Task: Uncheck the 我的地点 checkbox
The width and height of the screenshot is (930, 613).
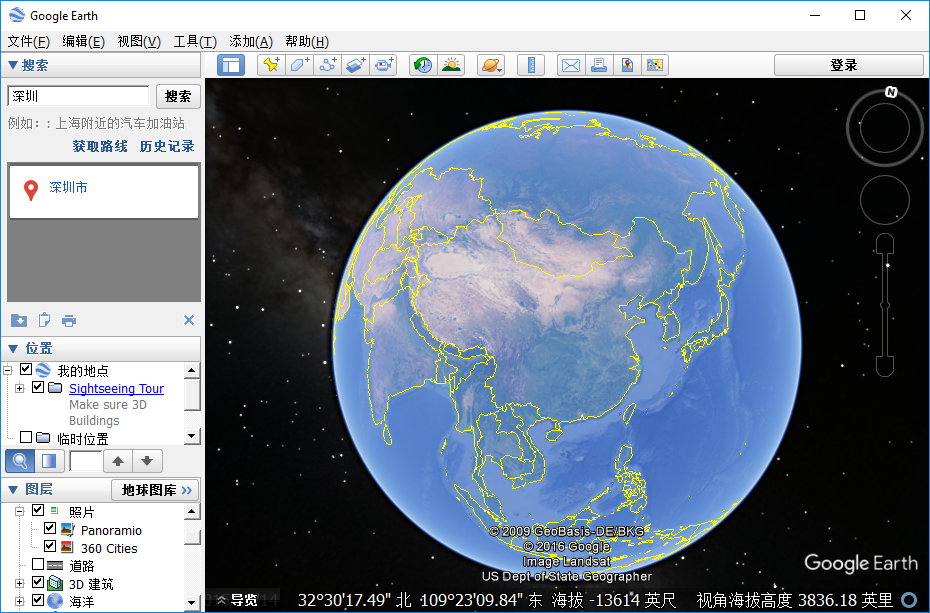Action: [26, 369]
